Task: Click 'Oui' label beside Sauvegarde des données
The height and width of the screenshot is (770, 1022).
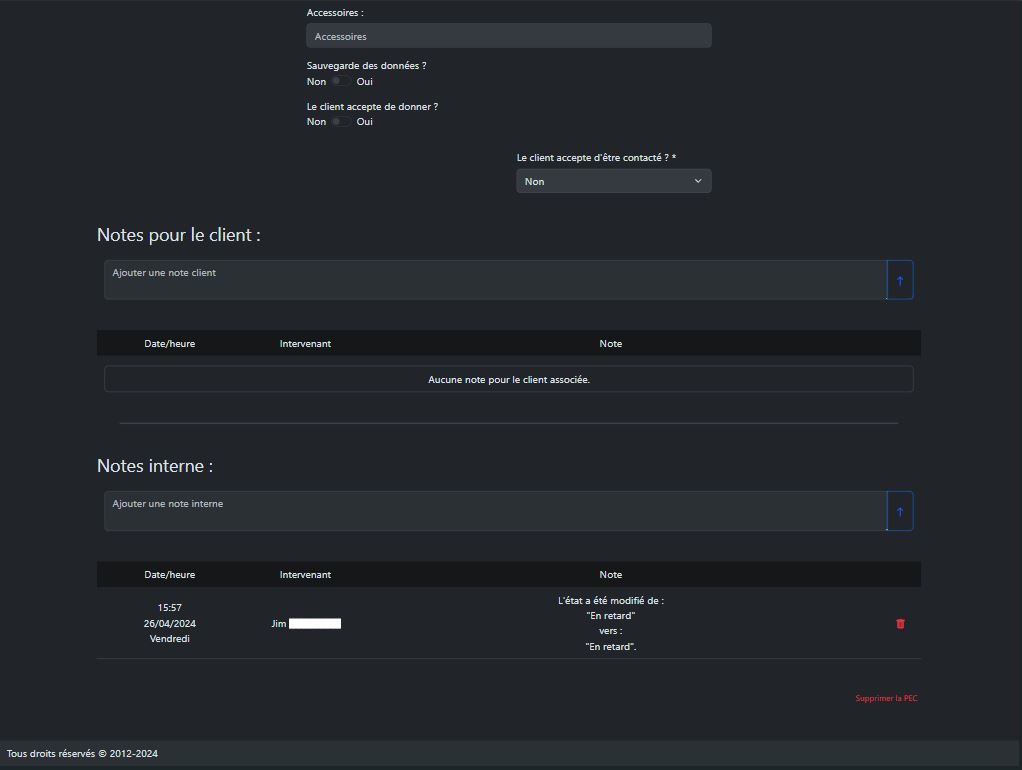Action: click(x=365, y=82)
